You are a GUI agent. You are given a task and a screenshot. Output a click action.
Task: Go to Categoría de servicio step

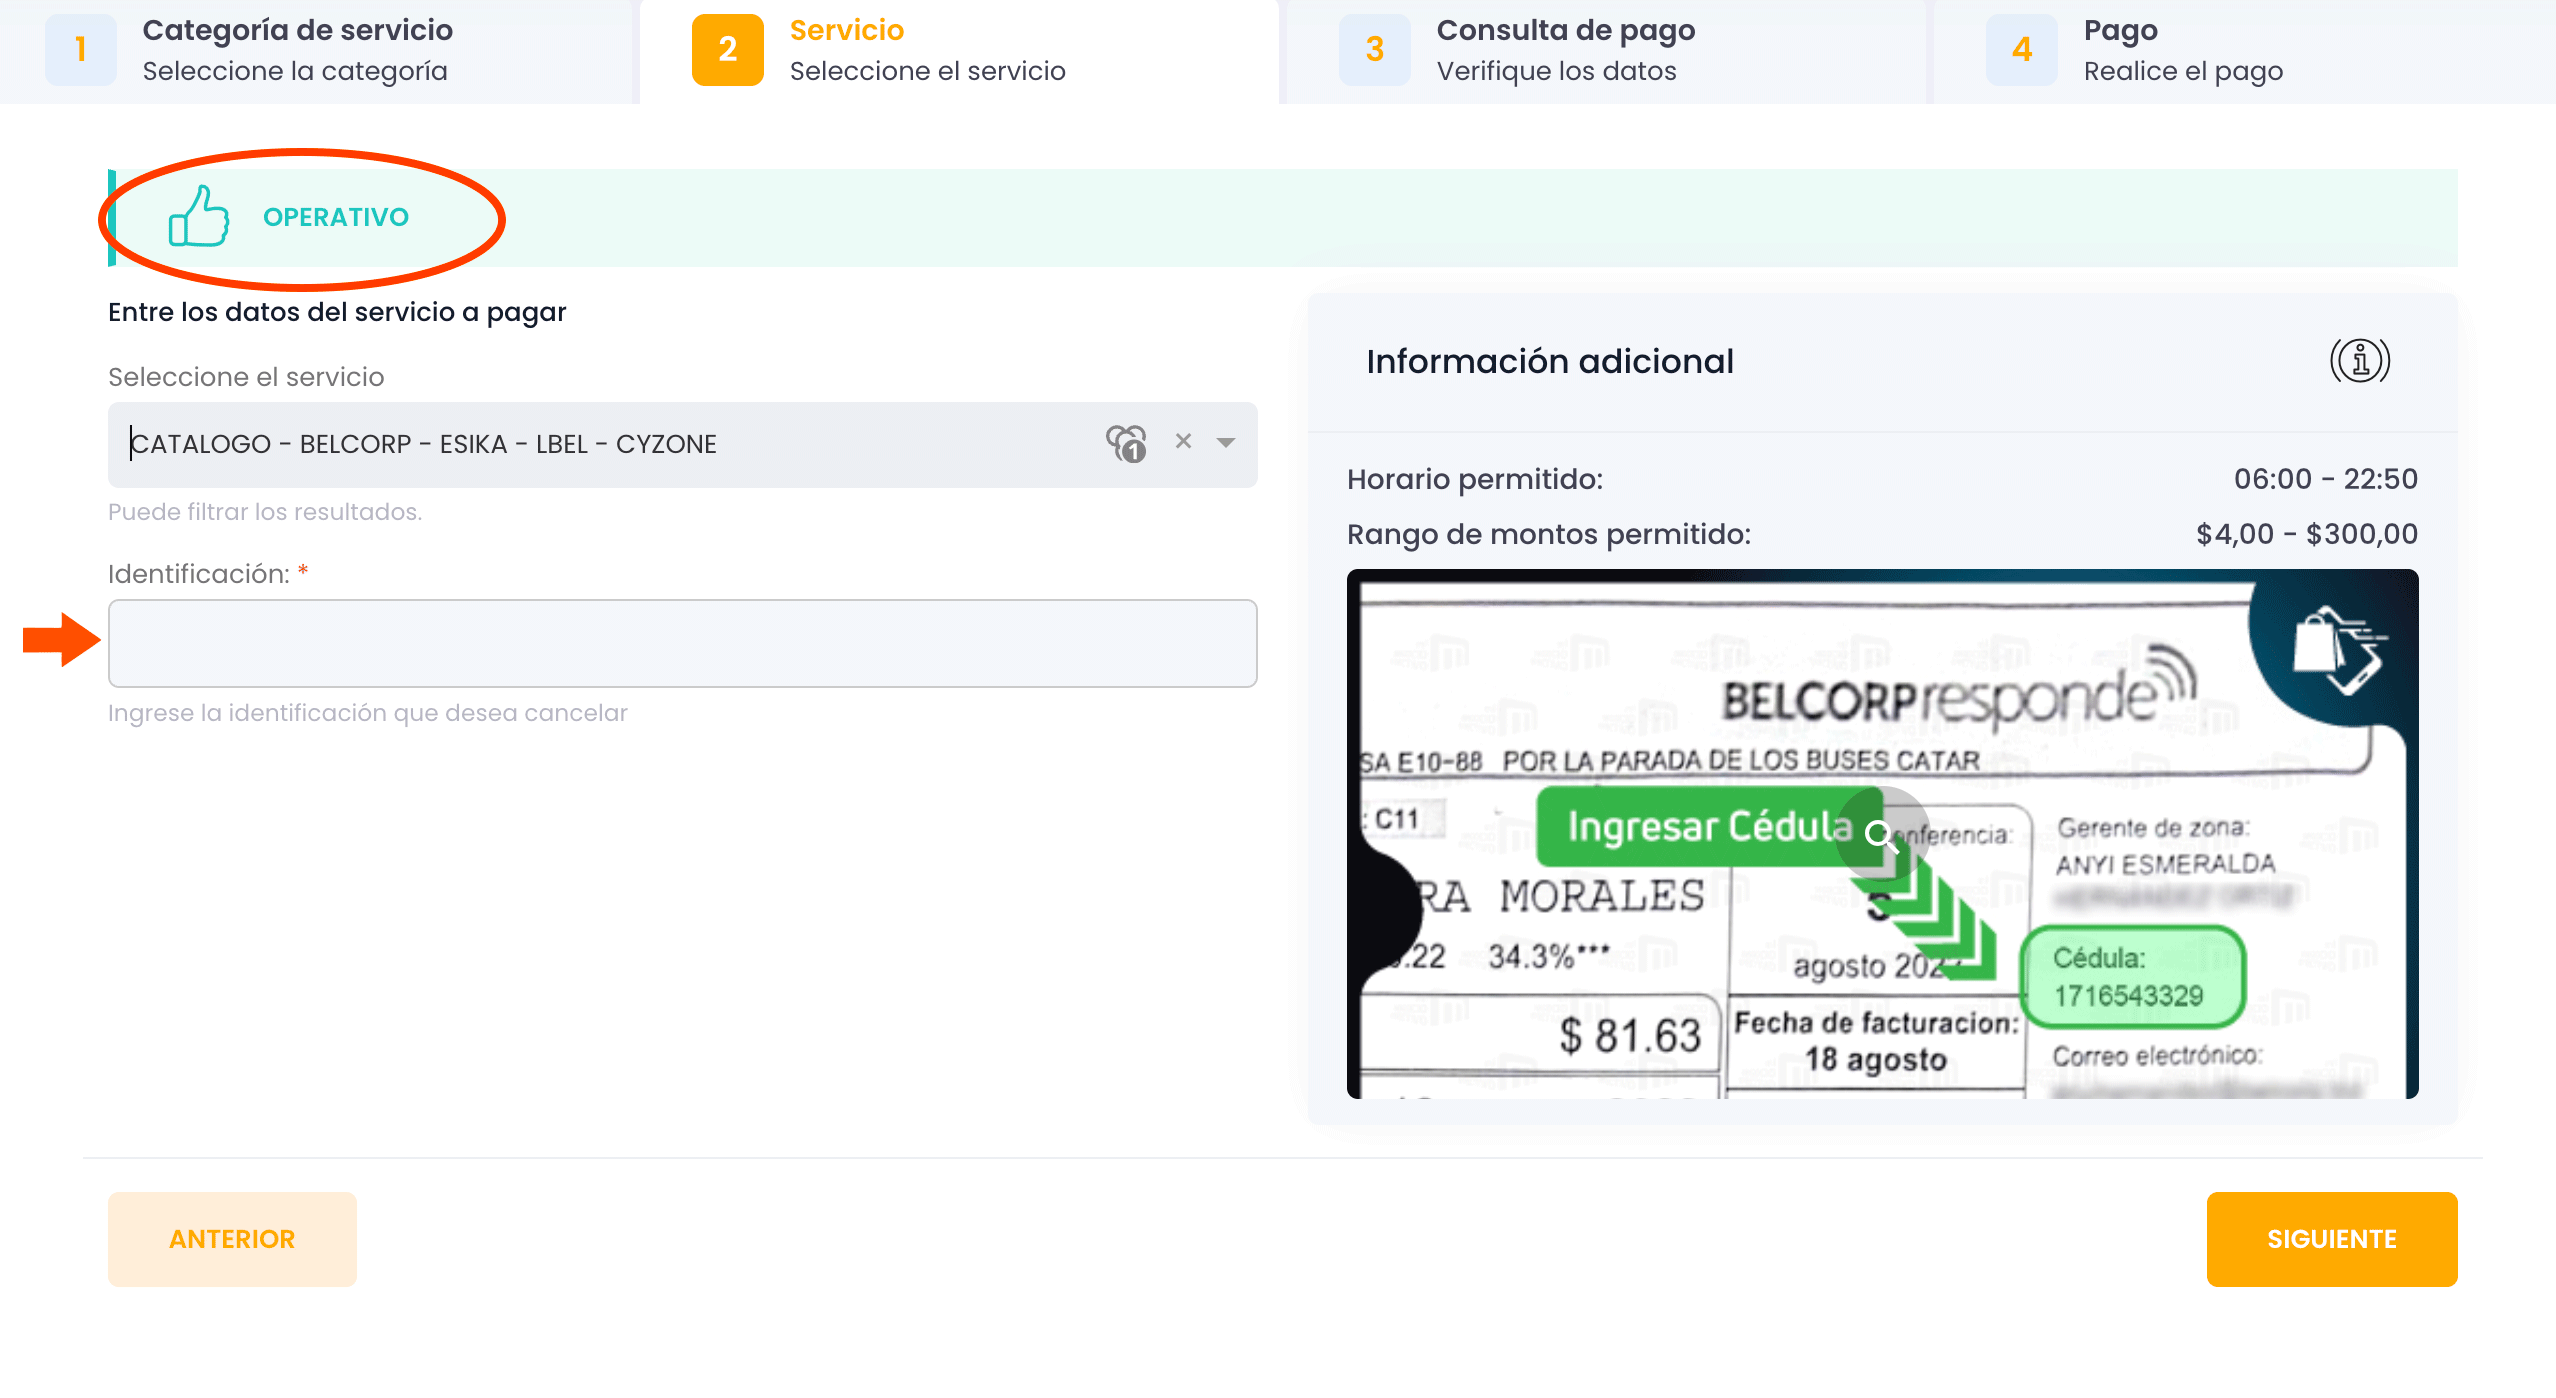click(316, 50)
